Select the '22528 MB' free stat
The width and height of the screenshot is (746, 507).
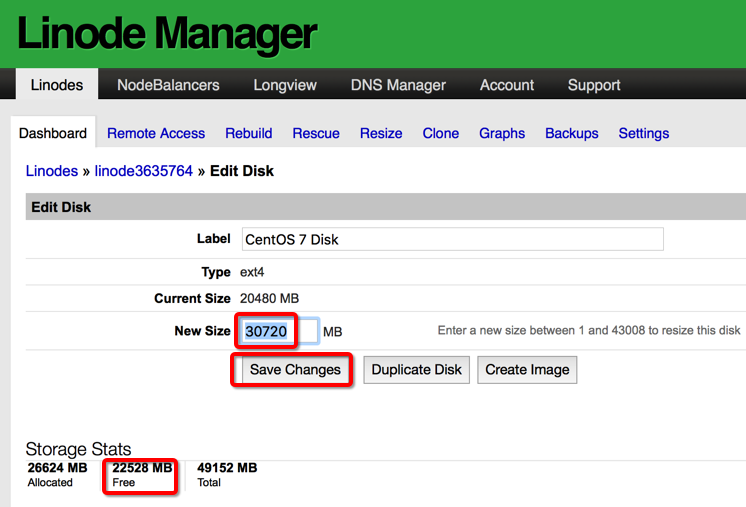coord(142,468)
